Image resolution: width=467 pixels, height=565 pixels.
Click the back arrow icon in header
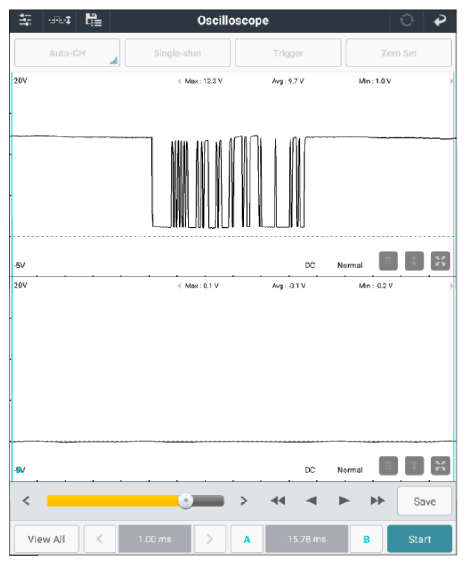click(440, 21)
